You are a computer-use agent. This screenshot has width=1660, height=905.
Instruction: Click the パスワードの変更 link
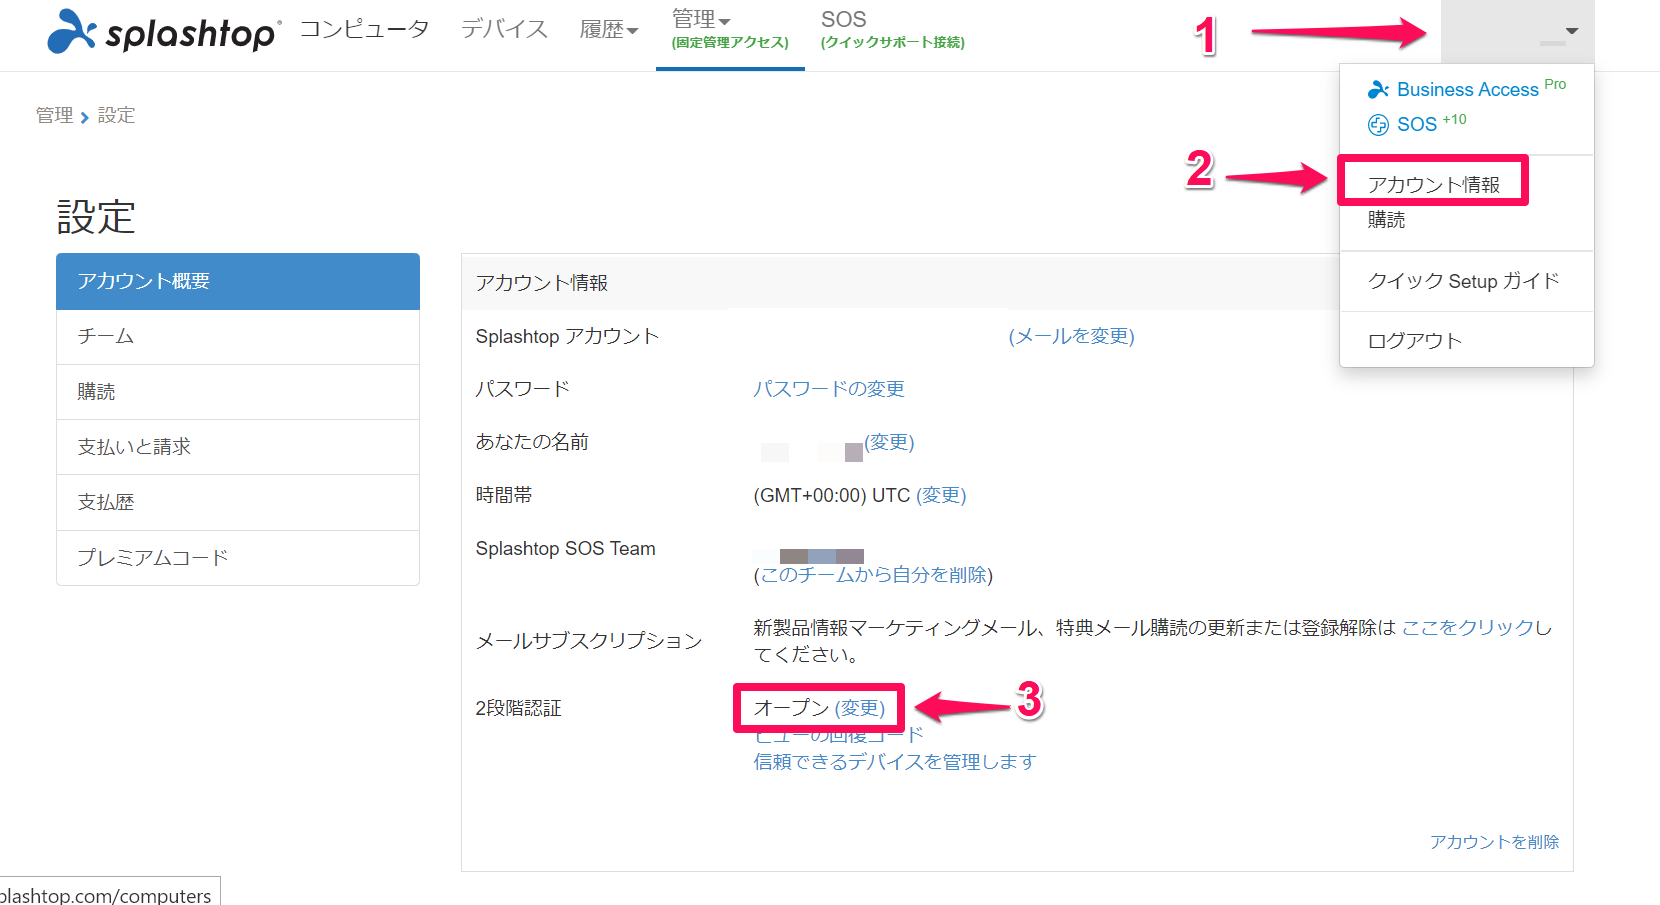coord(828,389)
